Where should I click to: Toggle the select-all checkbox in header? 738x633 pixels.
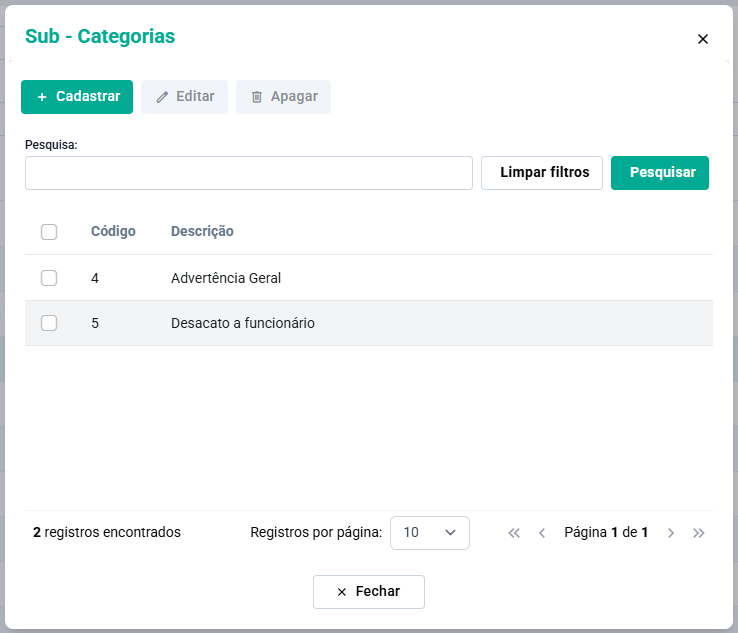tap(49, 232)
